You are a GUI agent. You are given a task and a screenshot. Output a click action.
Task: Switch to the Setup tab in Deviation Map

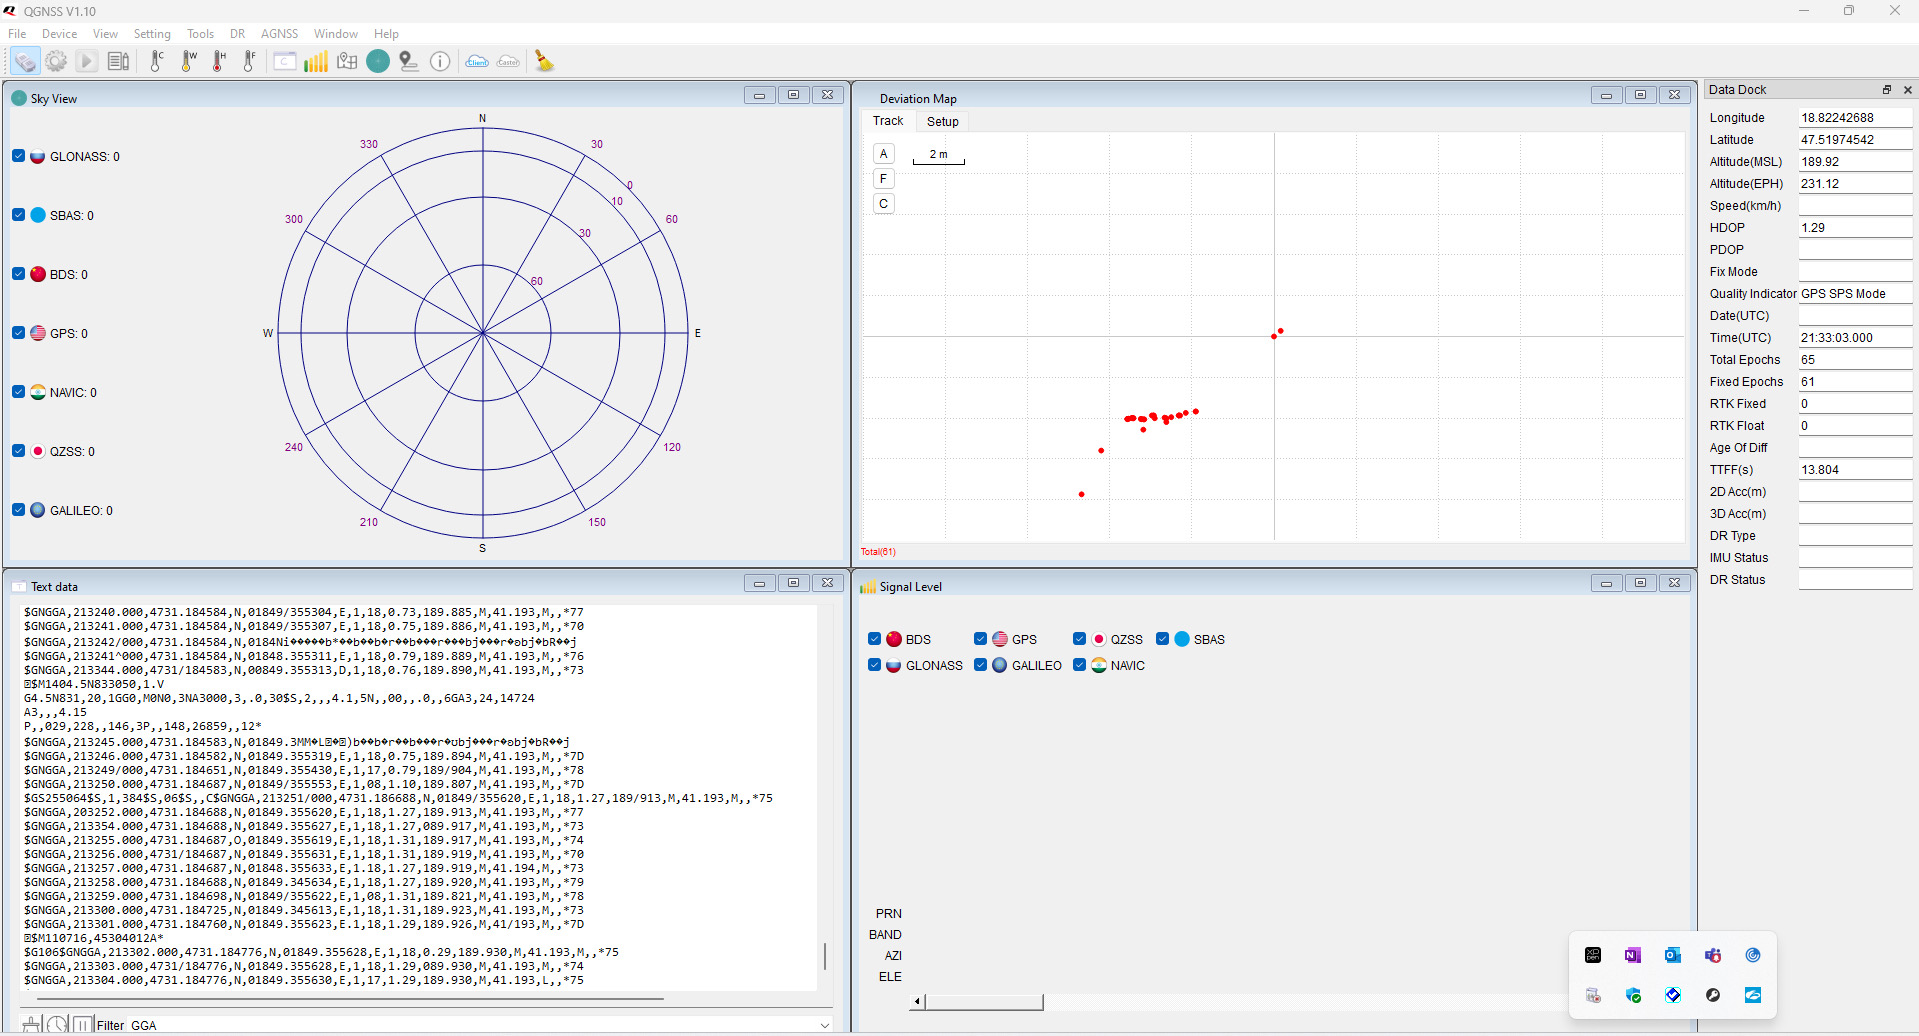pos(942,122)
